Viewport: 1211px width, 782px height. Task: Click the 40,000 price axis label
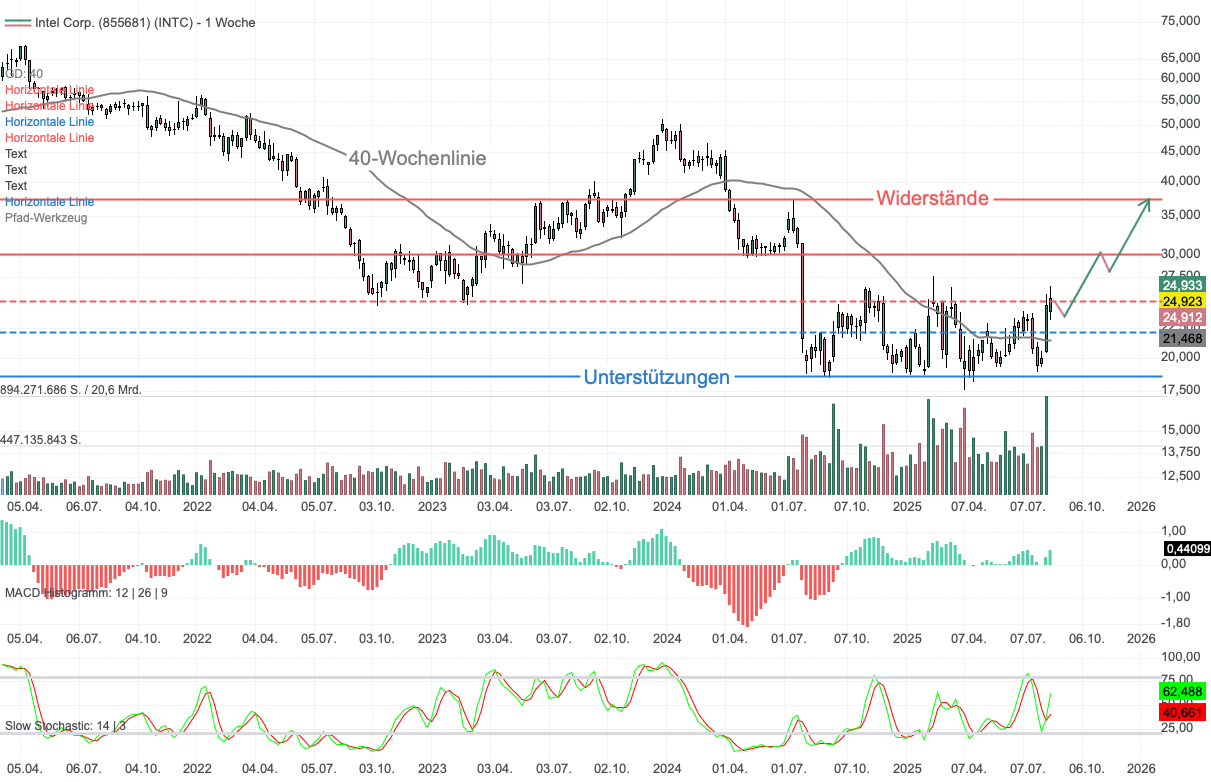(1180, 180)
